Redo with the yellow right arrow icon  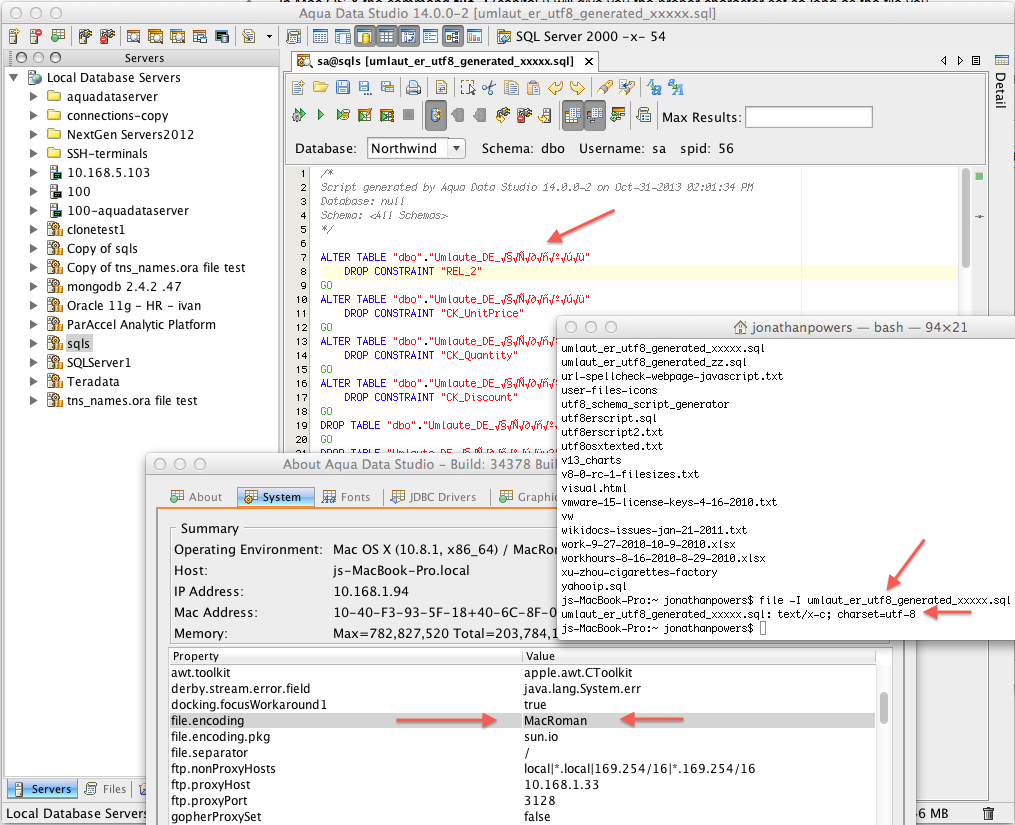point(577,87)
